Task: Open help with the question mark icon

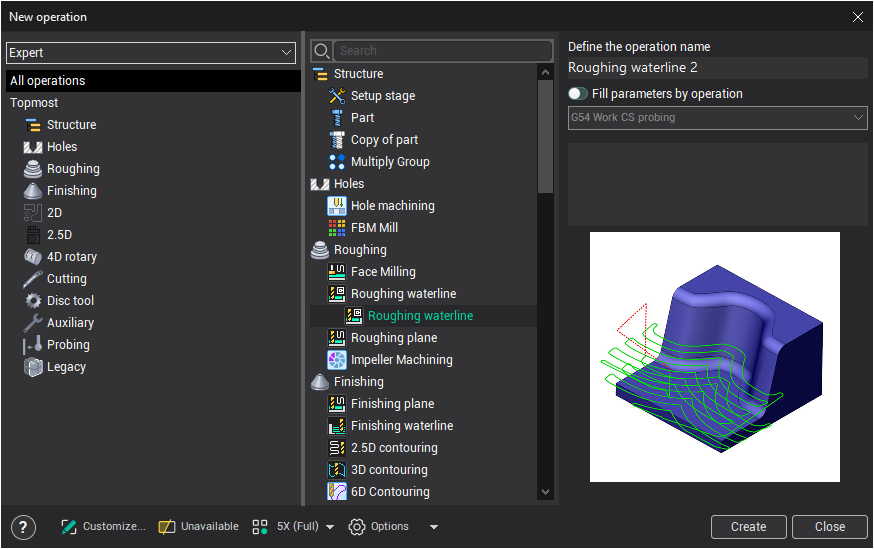Action: pos(24,527)
